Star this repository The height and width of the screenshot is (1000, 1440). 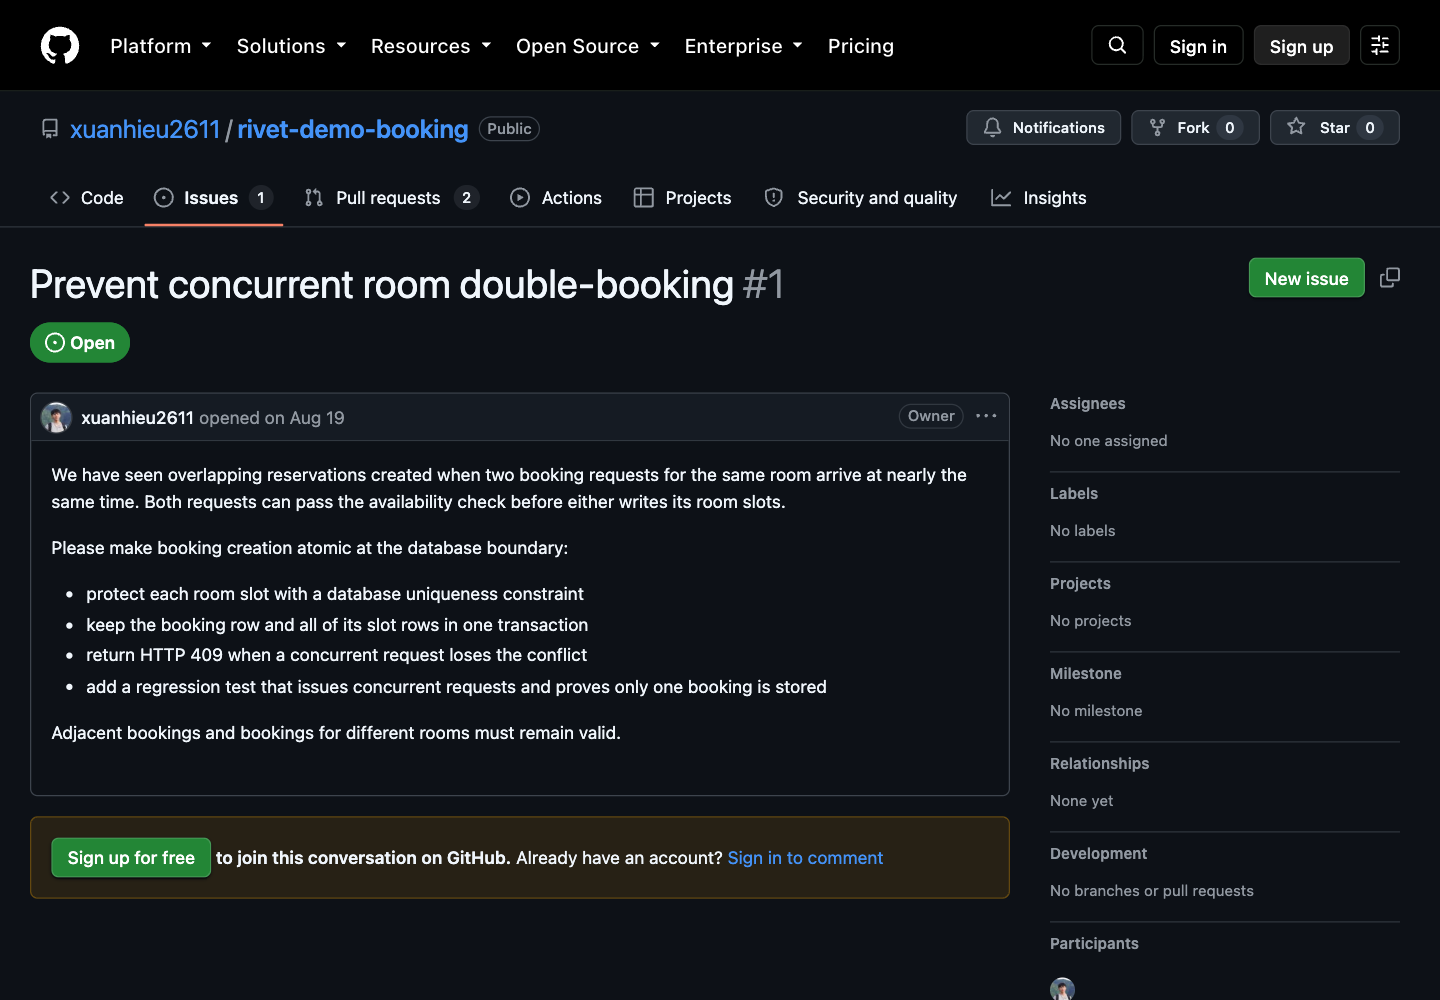[1334, 128]
